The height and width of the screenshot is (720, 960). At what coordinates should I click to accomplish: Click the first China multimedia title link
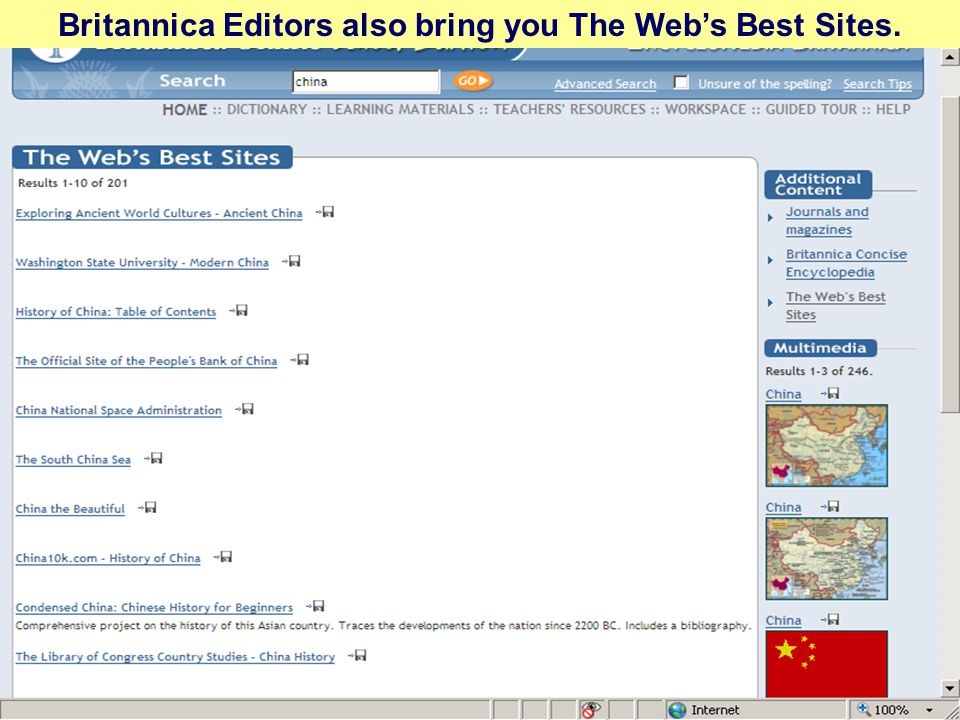(784, 394)
